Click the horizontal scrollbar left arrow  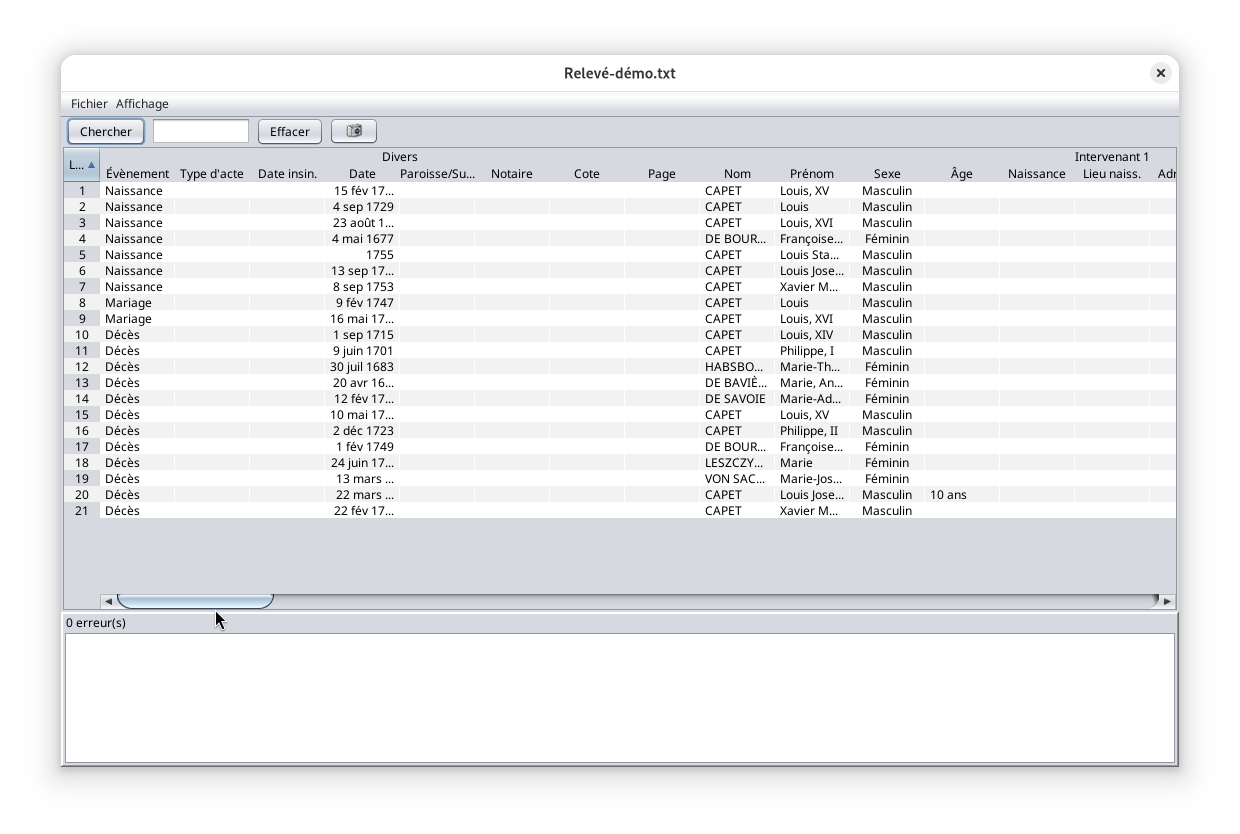click(x=108, y=601)
